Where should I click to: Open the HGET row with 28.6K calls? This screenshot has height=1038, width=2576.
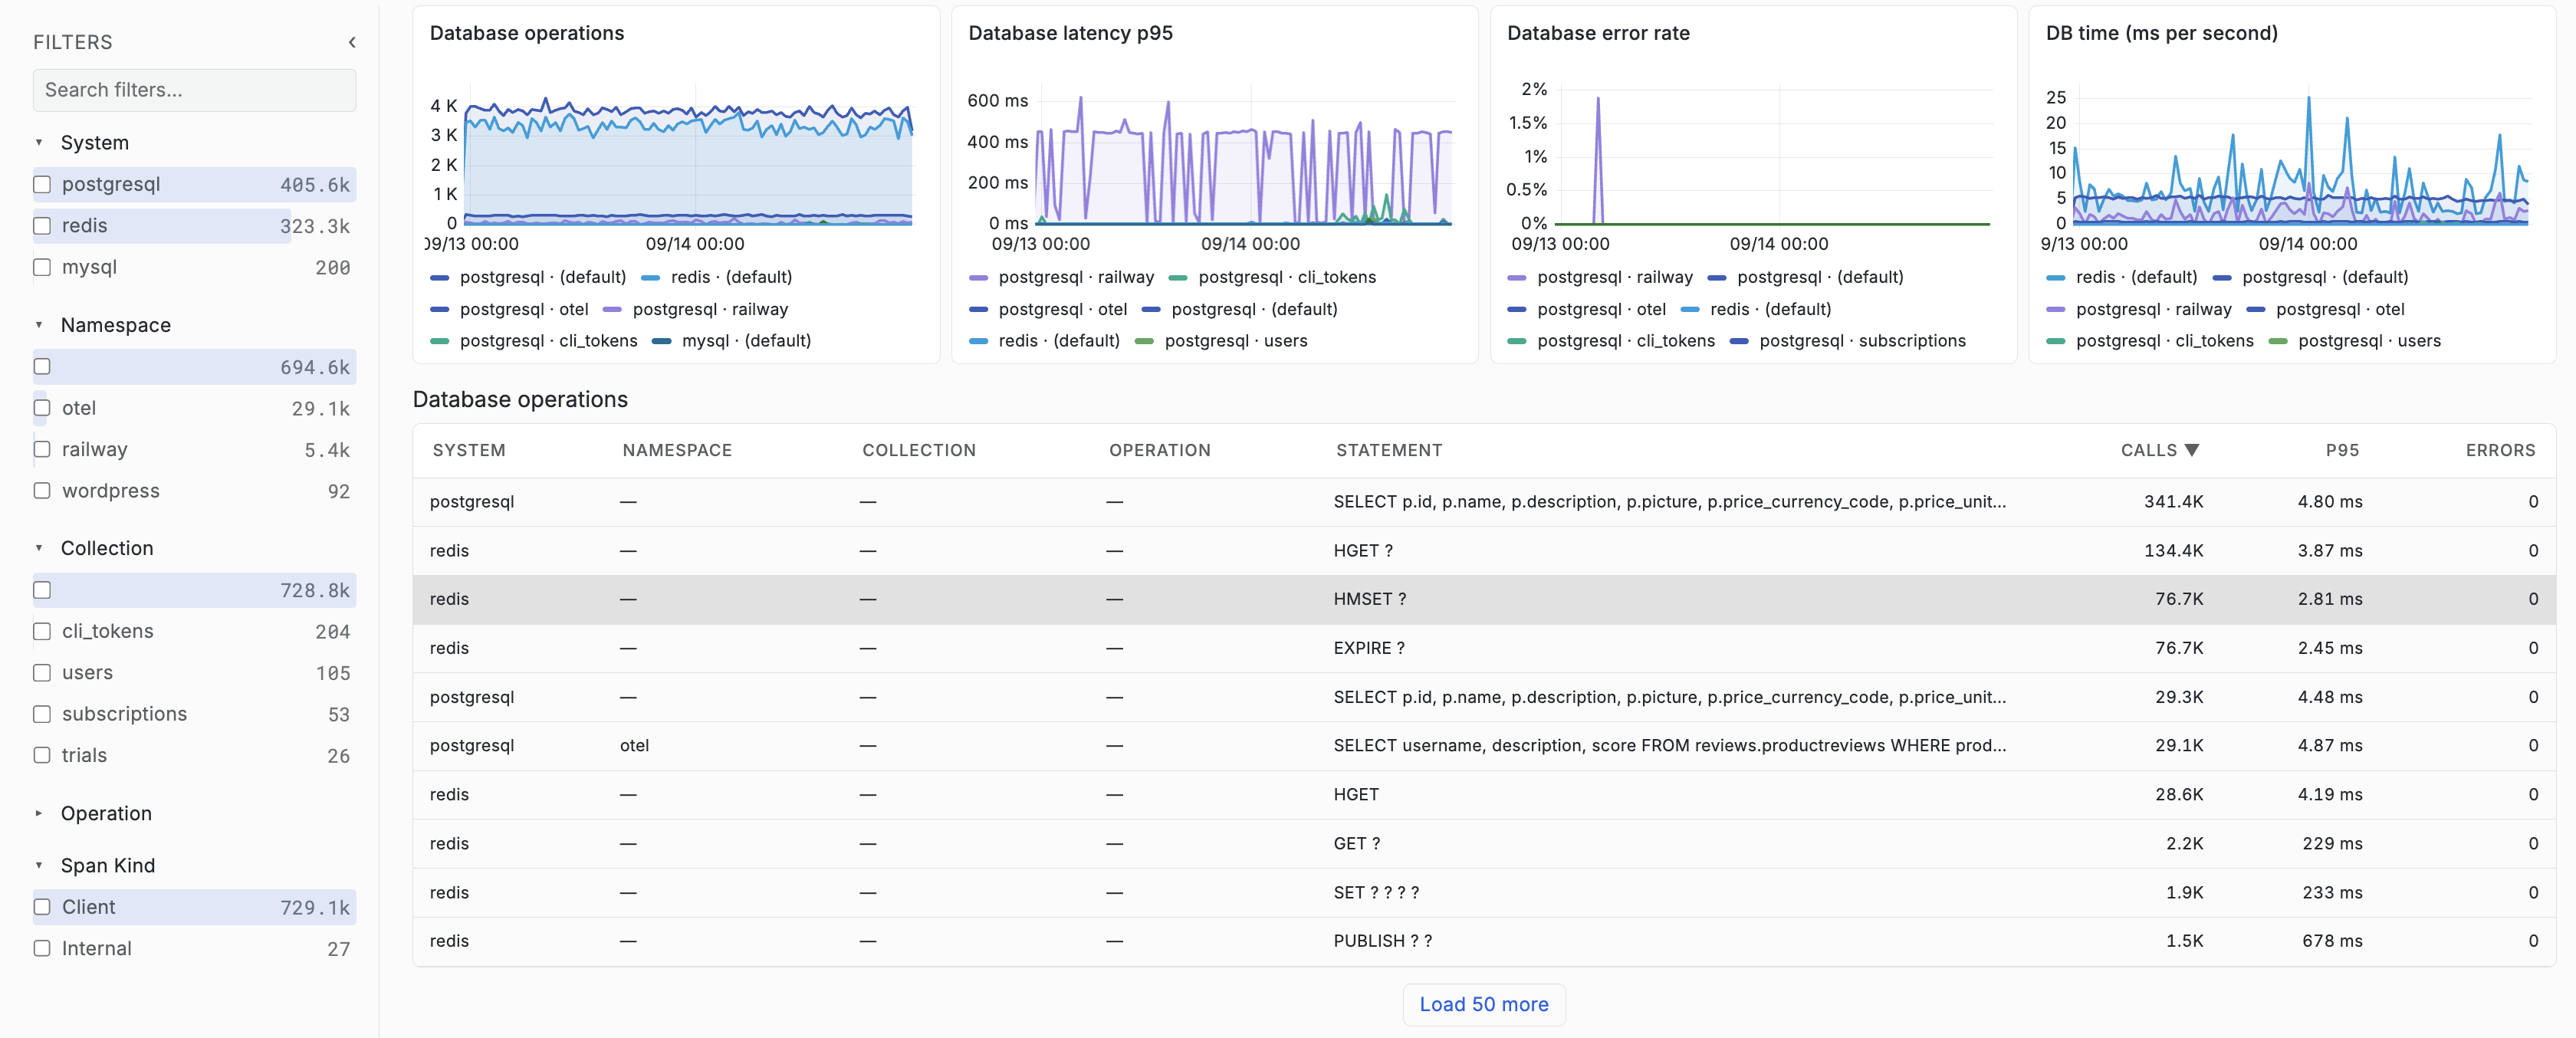coord(1484,795)
